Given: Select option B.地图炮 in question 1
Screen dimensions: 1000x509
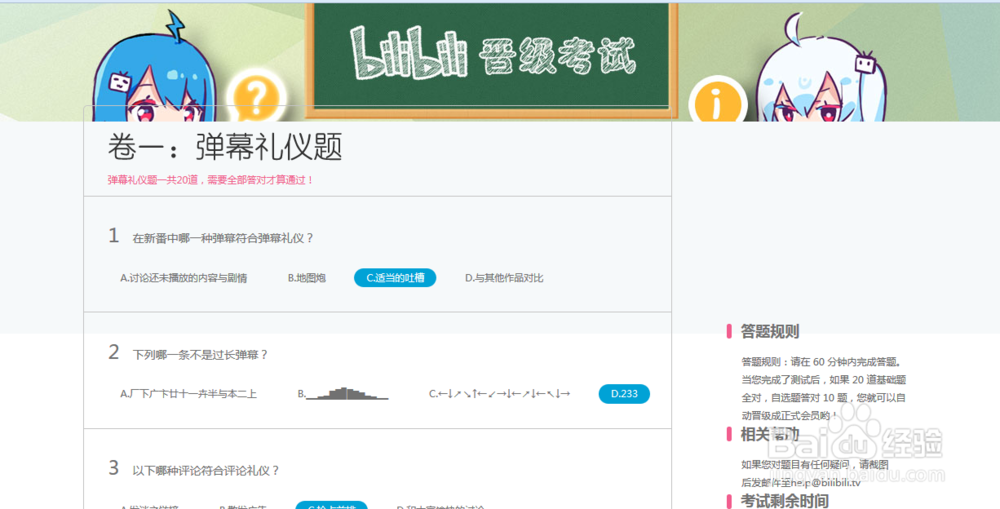Looking at the screenshot, I should pyautogui.click(x=307, y=278).
